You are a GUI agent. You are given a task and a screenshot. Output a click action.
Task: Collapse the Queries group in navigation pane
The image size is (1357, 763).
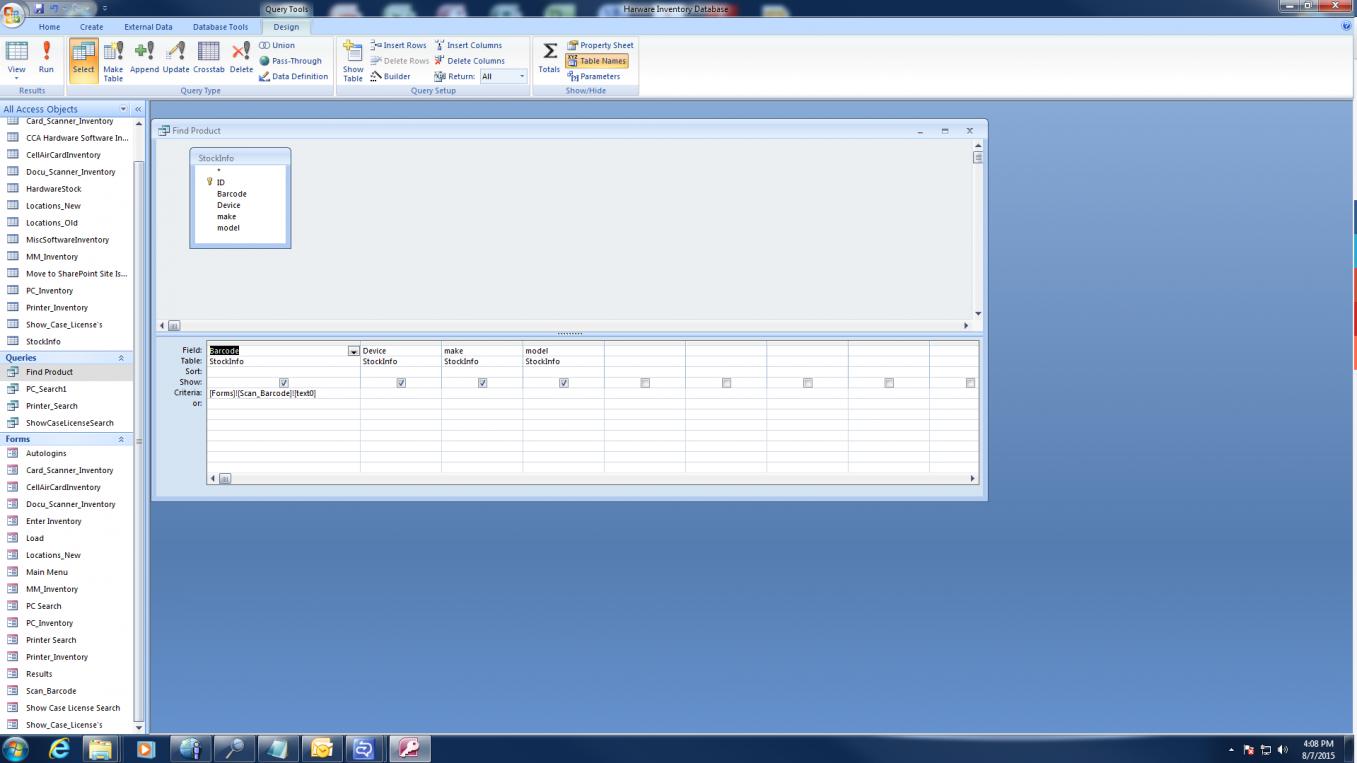(x=122, y=357)
